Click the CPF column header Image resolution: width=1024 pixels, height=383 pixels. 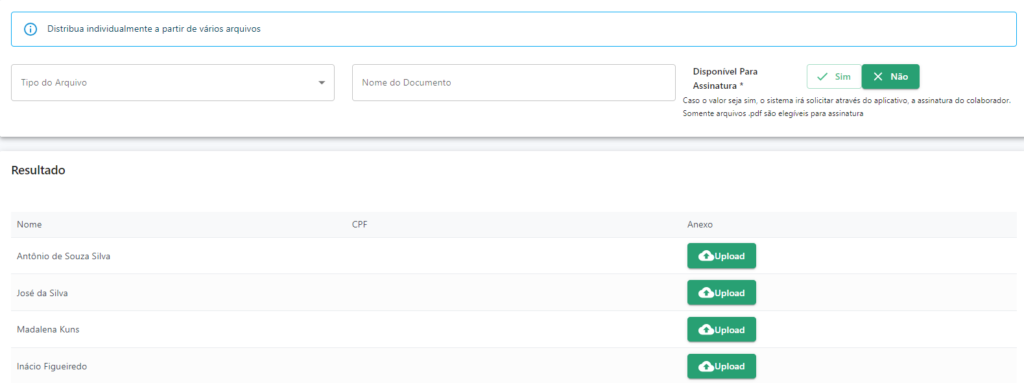tap(359, 224)
